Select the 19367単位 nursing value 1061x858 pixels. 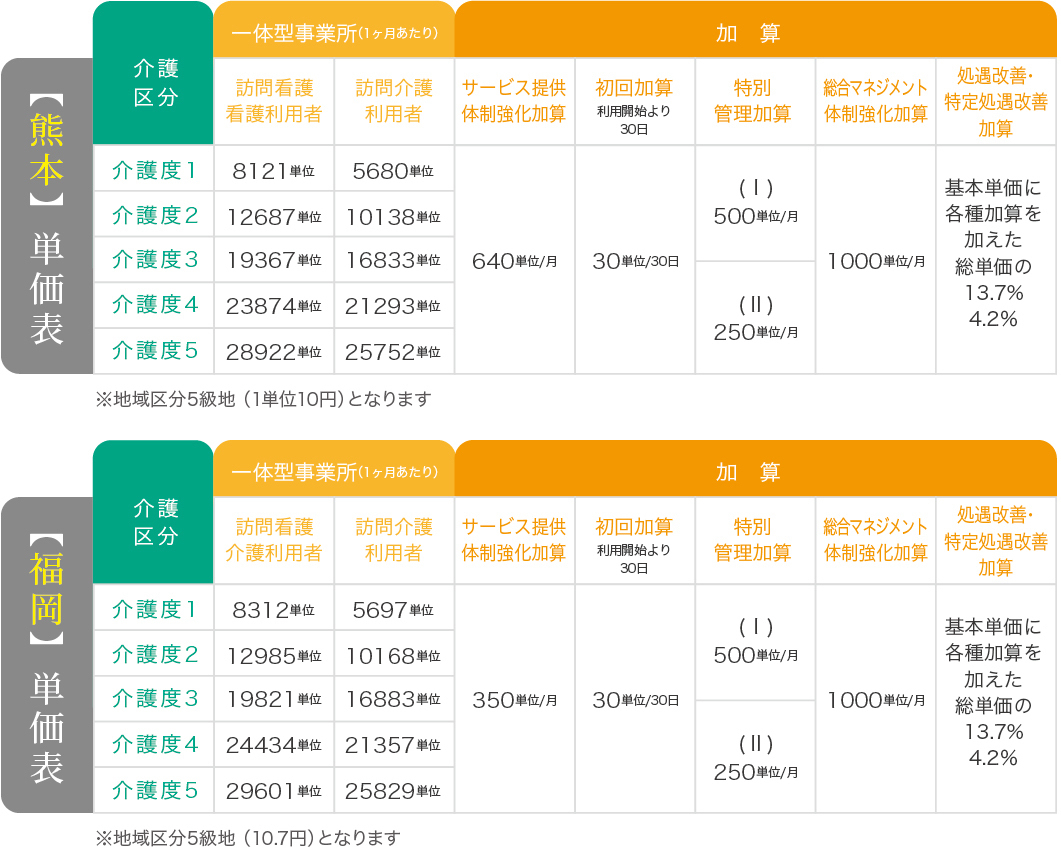click(273, 261)
